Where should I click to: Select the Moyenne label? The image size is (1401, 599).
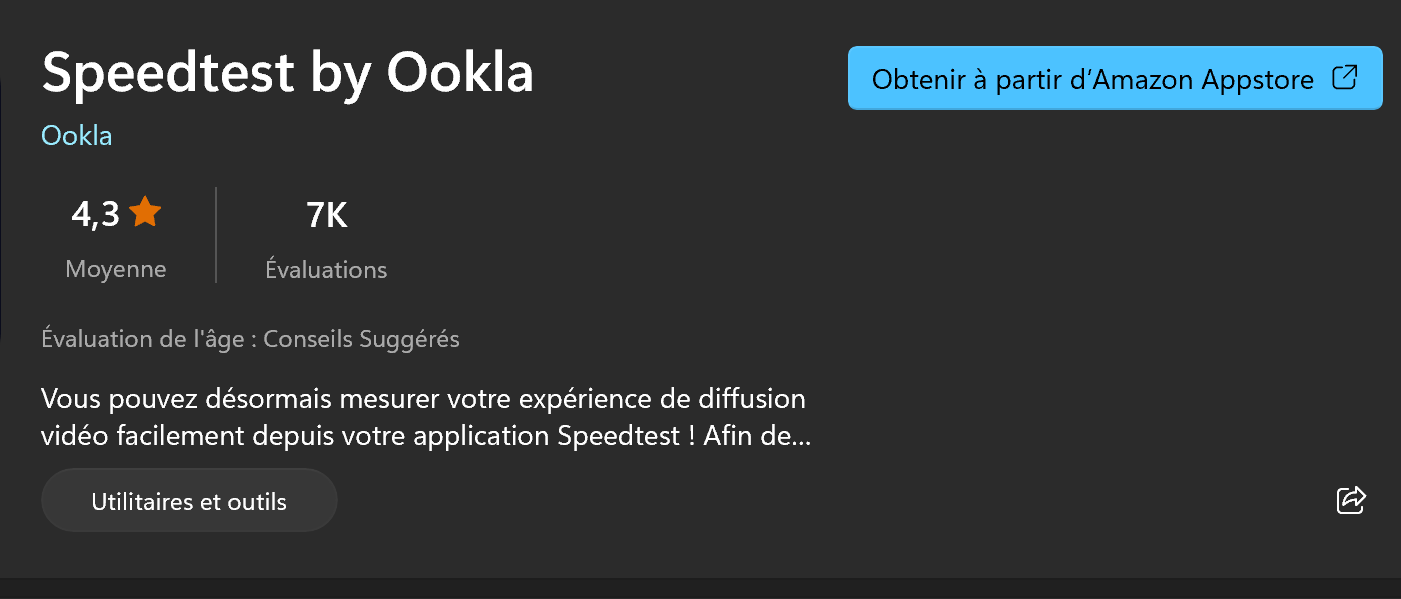click(x=116, y=269)
